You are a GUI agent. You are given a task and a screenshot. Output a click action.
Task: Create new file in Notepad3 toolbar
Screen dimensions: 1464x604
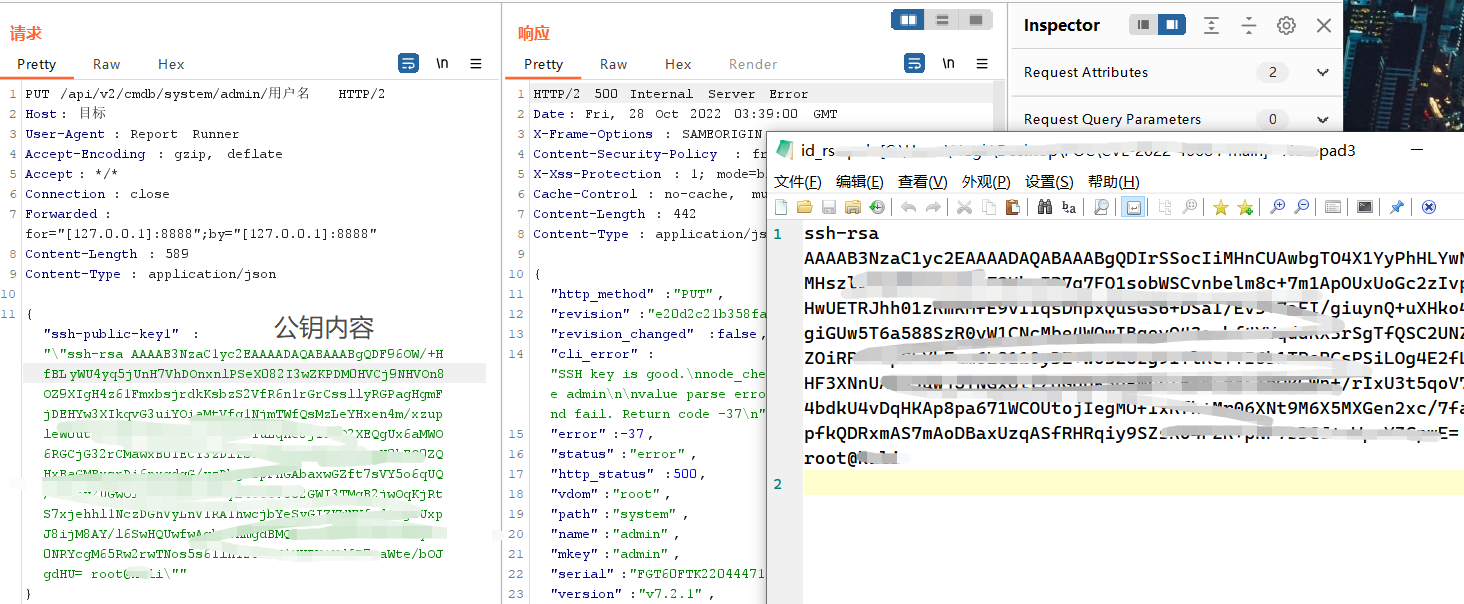tap(781, 207)
